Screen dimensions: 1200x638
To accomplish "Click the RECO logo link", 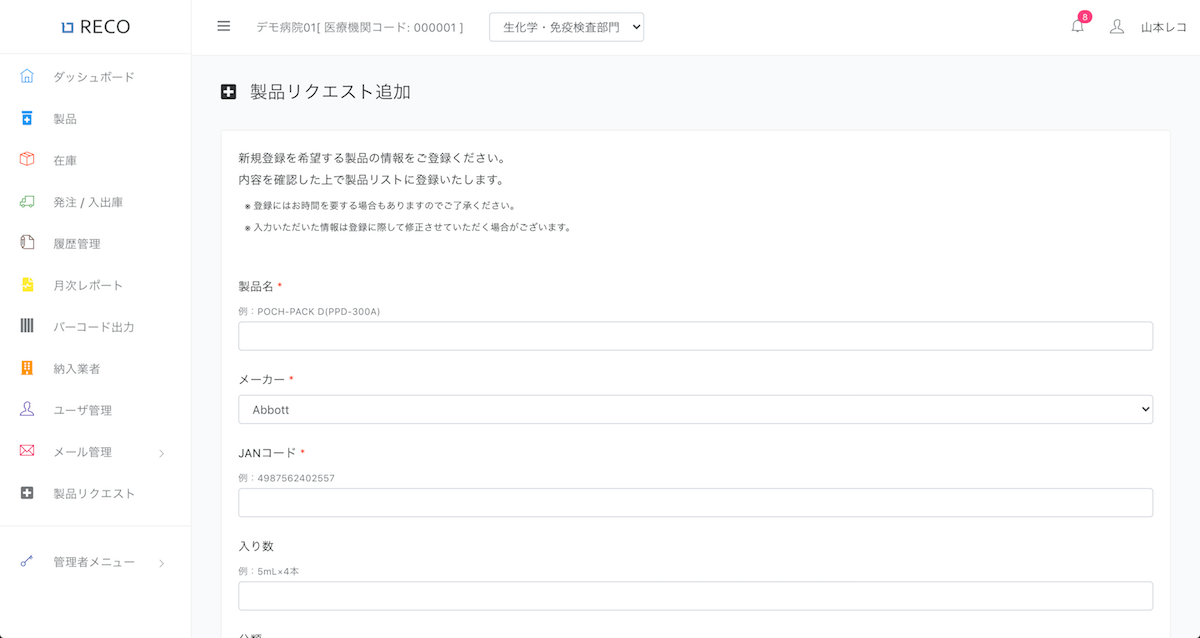I will click(95, 27).
